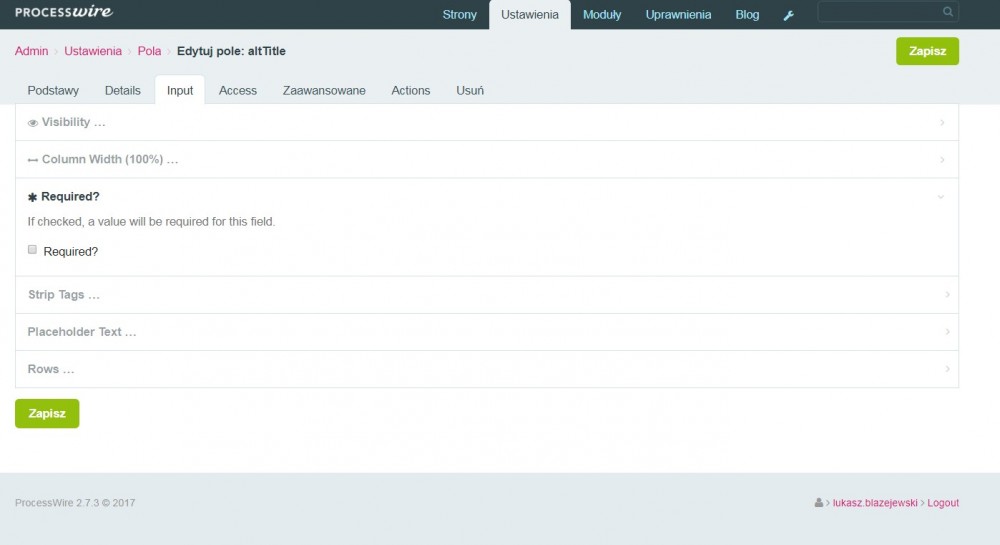This screenshot has width=1000, height=545.
Task: Expand the Rows section
Action: [x=51, y=369]
